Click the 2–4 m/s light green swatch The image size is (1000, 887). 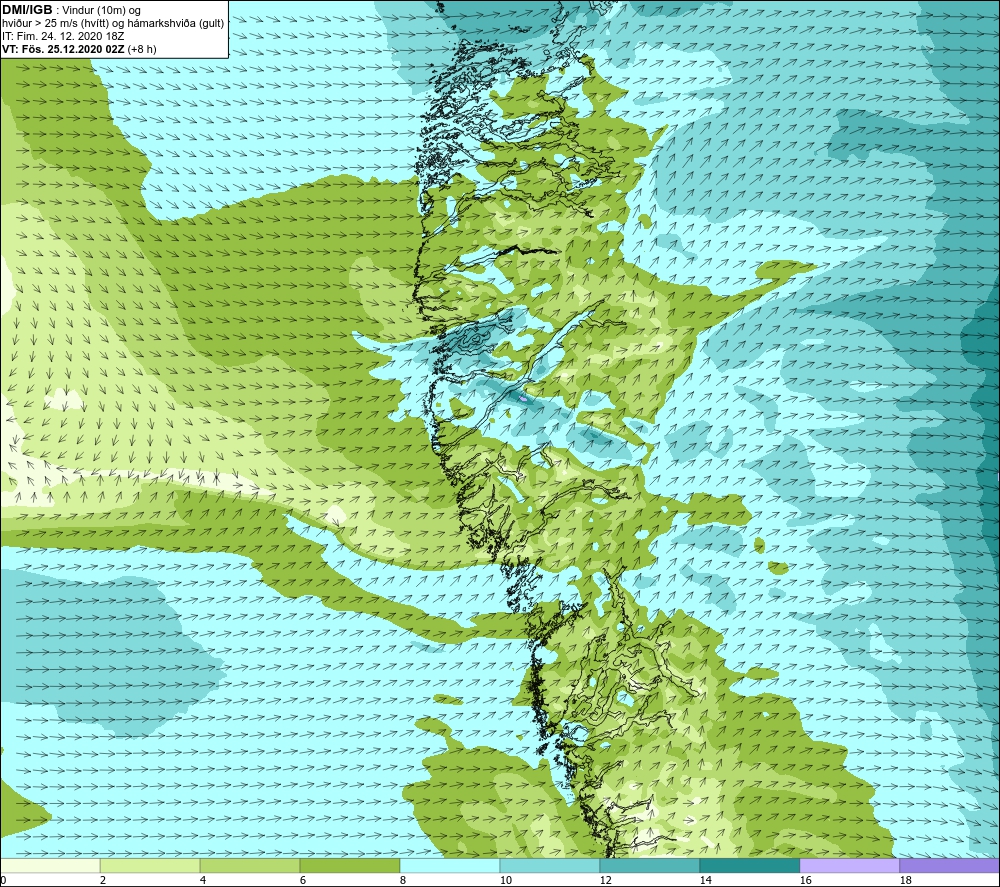pyautogui.click(x=150, y=865)
